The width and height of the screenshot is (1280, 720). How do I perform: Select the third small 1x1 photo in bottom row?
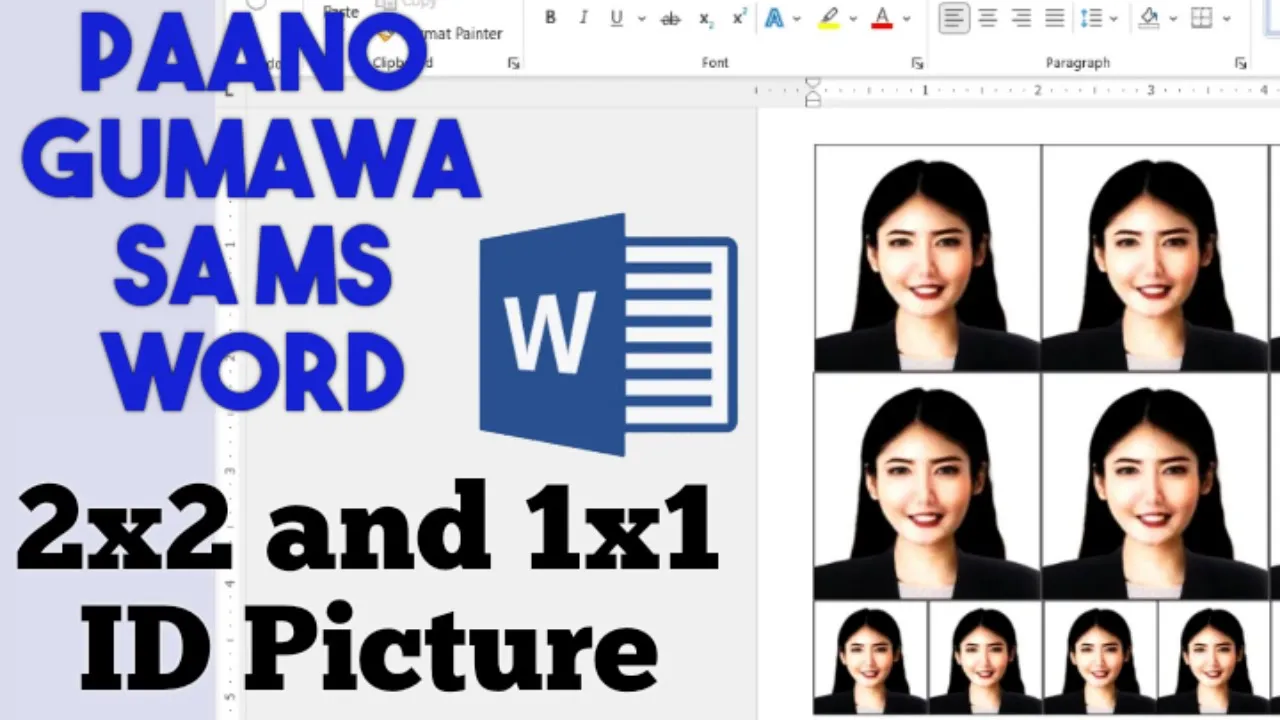coord(1100,657)
